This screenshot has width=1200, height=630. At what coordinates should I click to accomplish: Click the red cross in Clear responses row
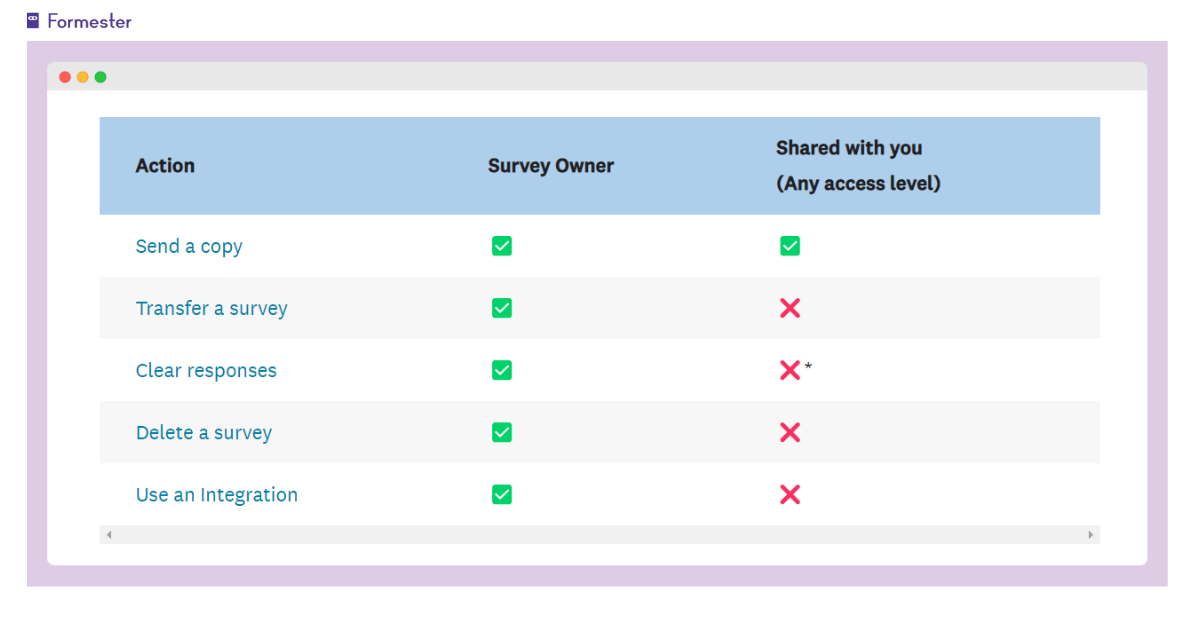789,370
